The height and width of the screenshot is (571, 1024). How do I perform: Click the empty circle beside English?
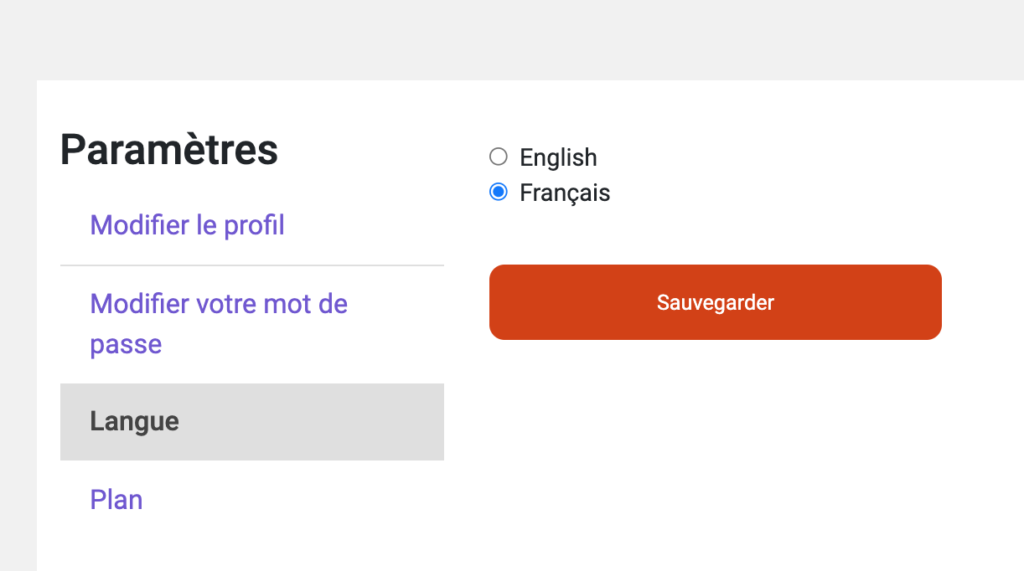click(498, 157)
